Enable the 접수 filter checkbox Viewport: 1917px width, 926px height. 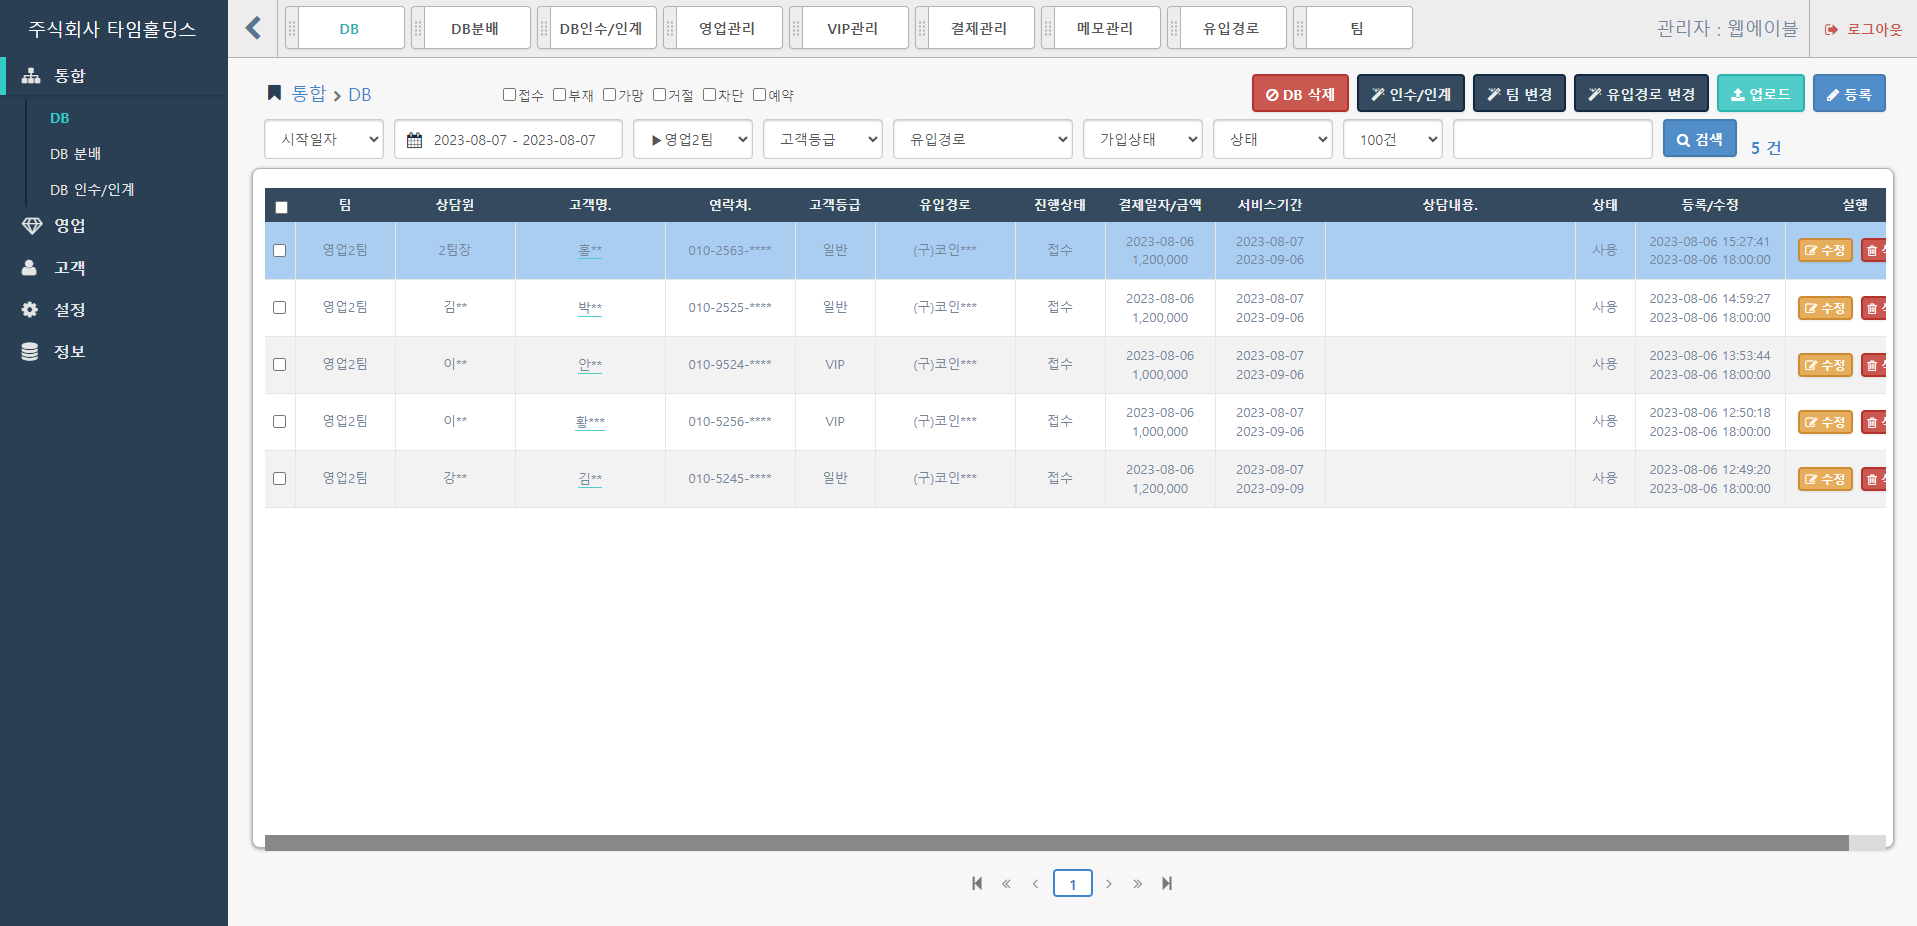pyautogui.click(x=508, y=94)
